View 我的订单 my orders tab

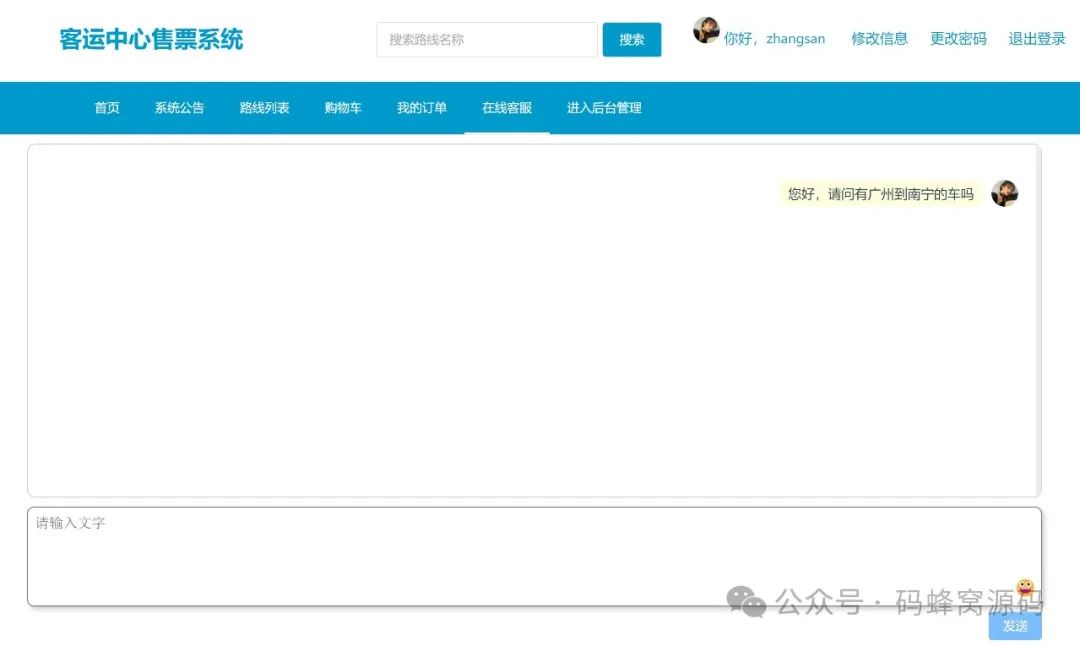tap(421, 107)
